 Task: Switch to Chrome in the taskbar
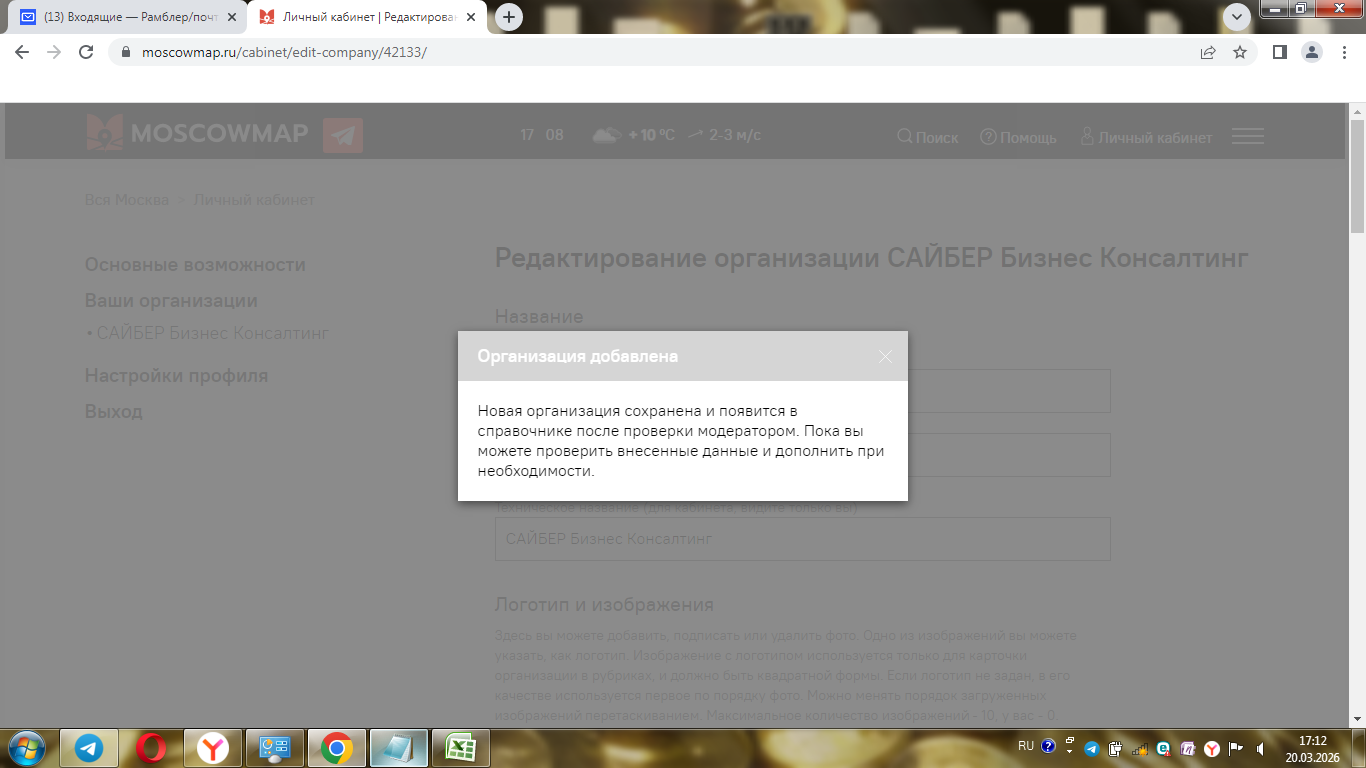(337, 747)
